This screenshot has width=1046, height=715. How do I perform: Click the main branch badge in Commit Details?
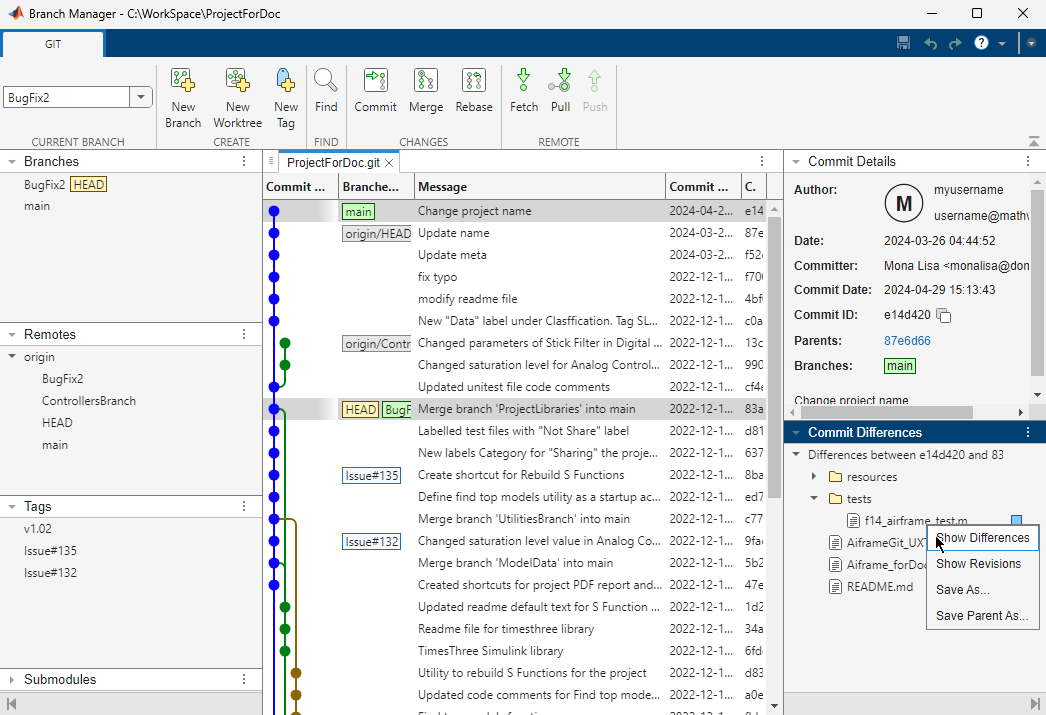pos(899,366)
